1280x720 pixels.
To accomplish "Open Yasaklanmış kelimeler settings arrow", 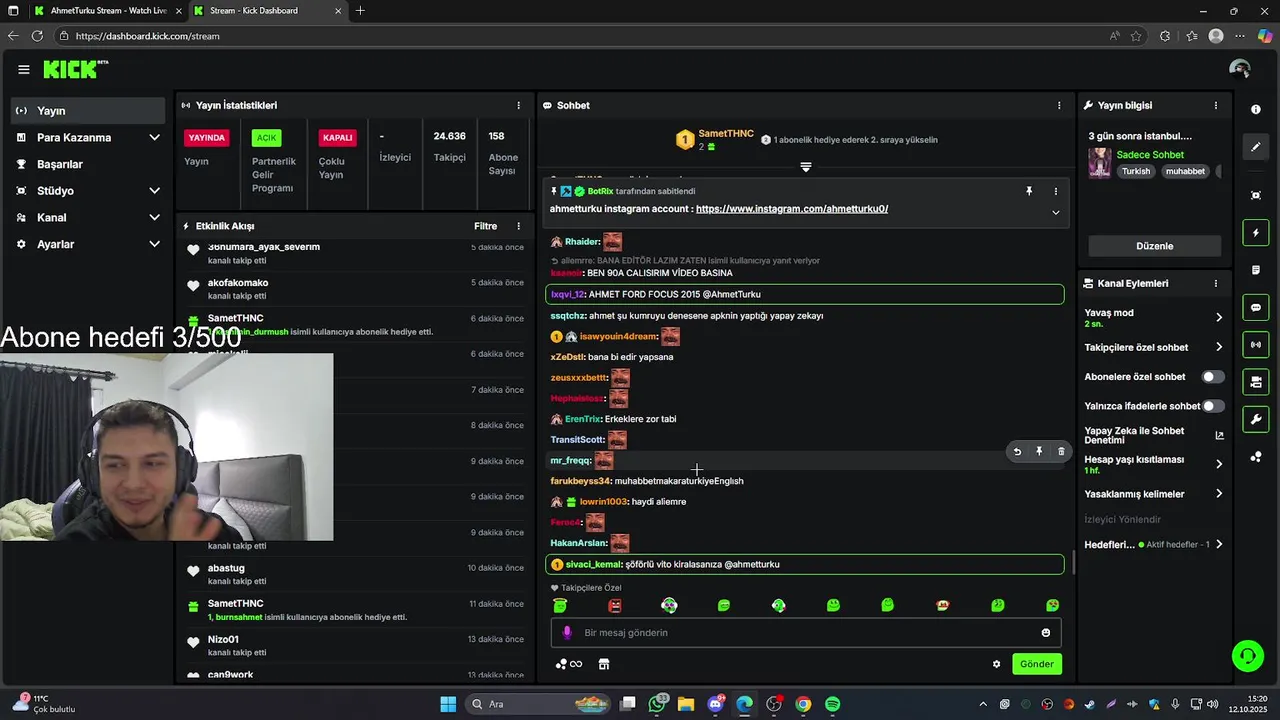I will pyautogui.click(x=1218, y=494).
